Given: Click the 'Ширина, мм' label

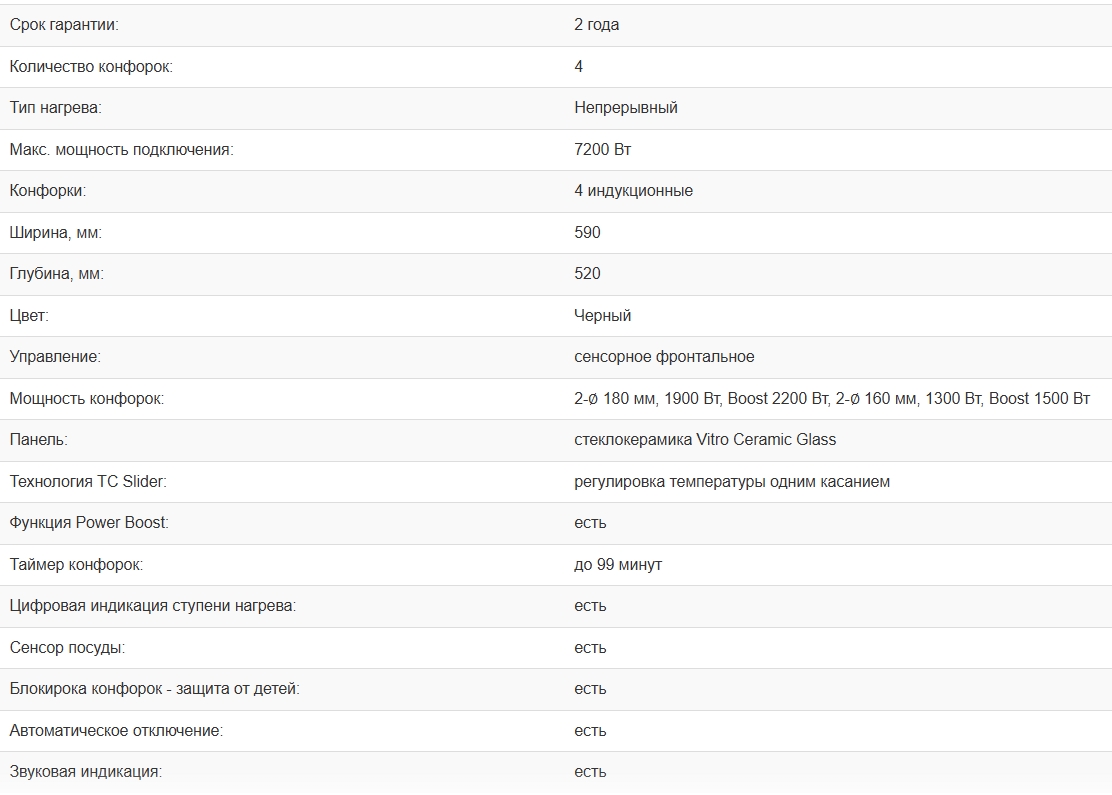Looking at the screenshot, I should click(x=56, y=233).
